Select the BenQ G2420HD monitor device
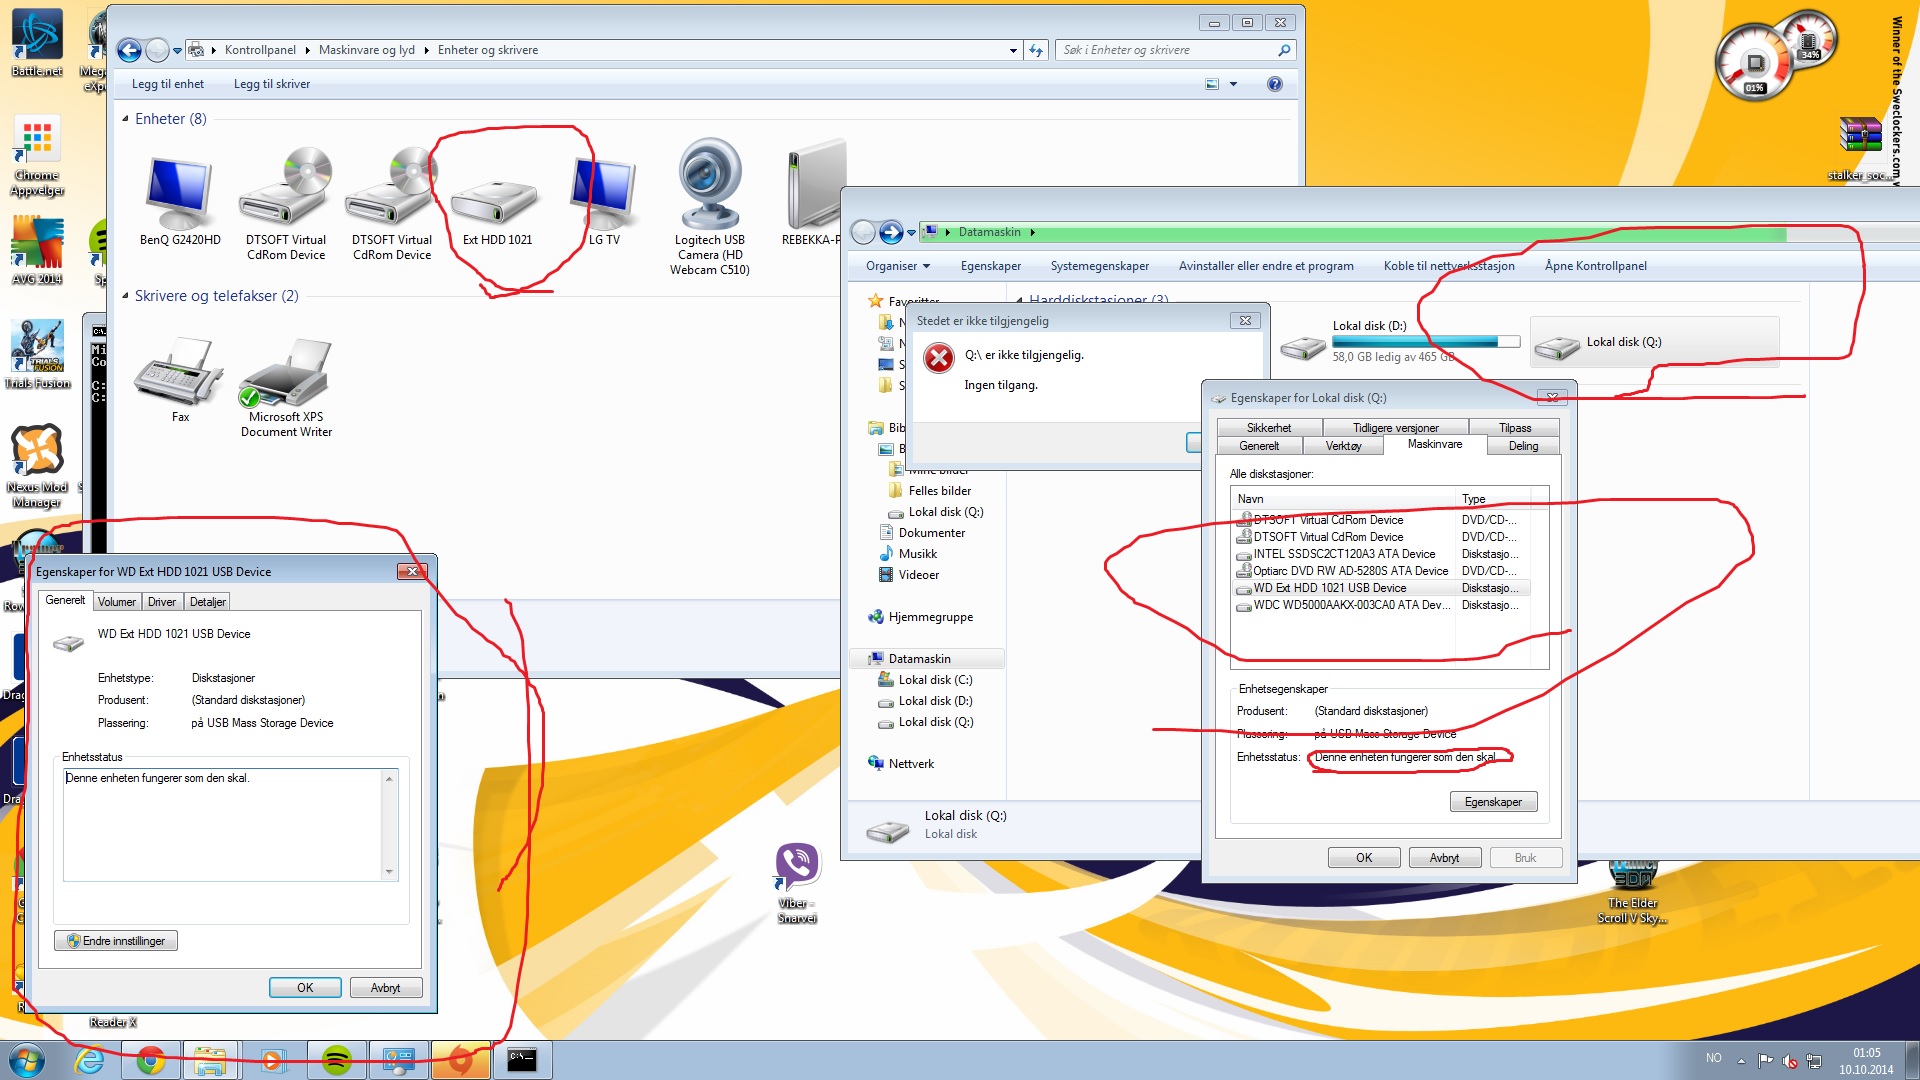Screen dimensions: 1920x1080 [x=180, y=200]
